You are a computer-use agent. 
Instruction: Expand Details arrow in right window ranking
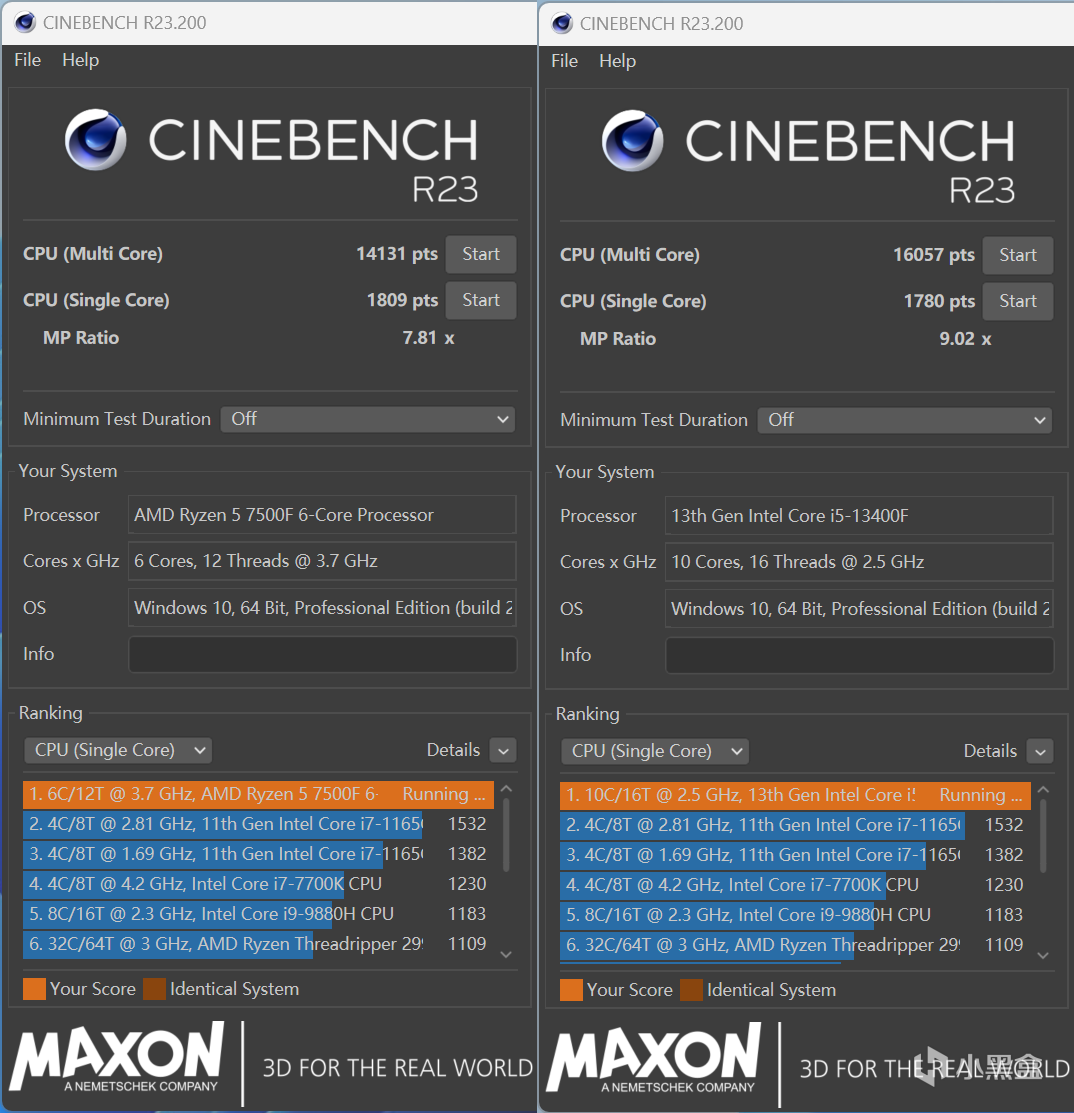(1040, 751)
